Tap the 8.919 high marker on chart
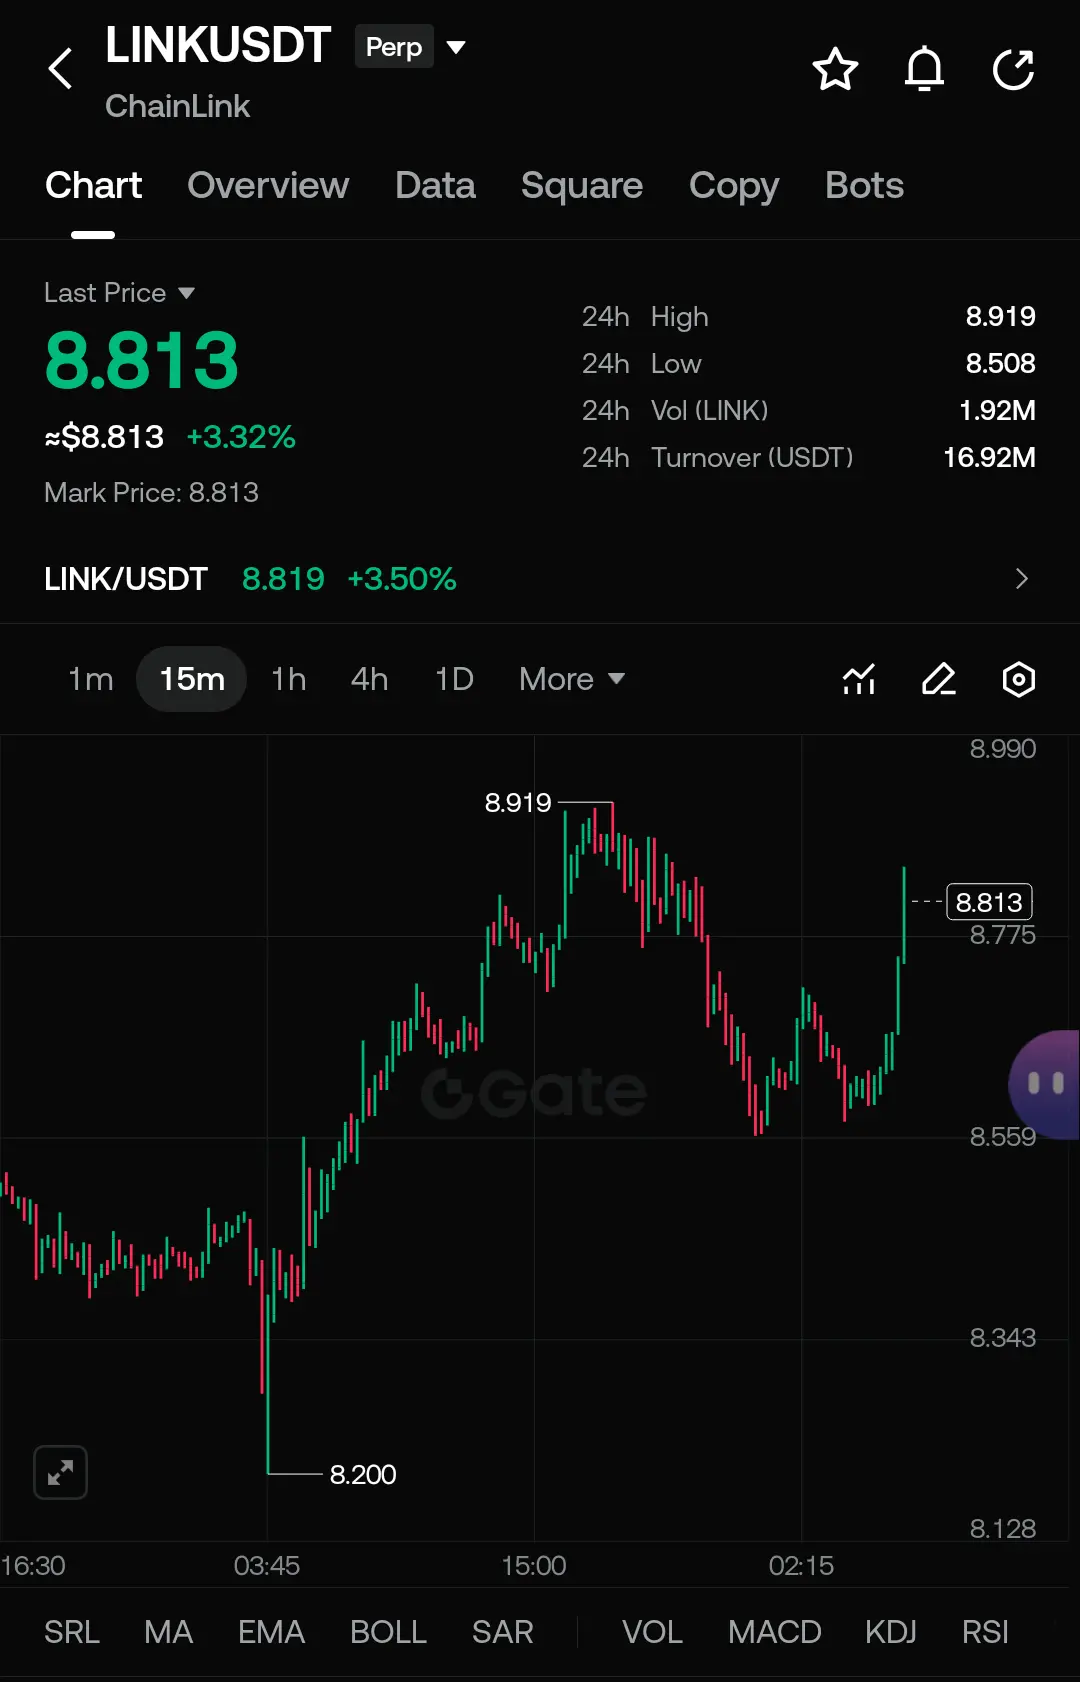 518,802
